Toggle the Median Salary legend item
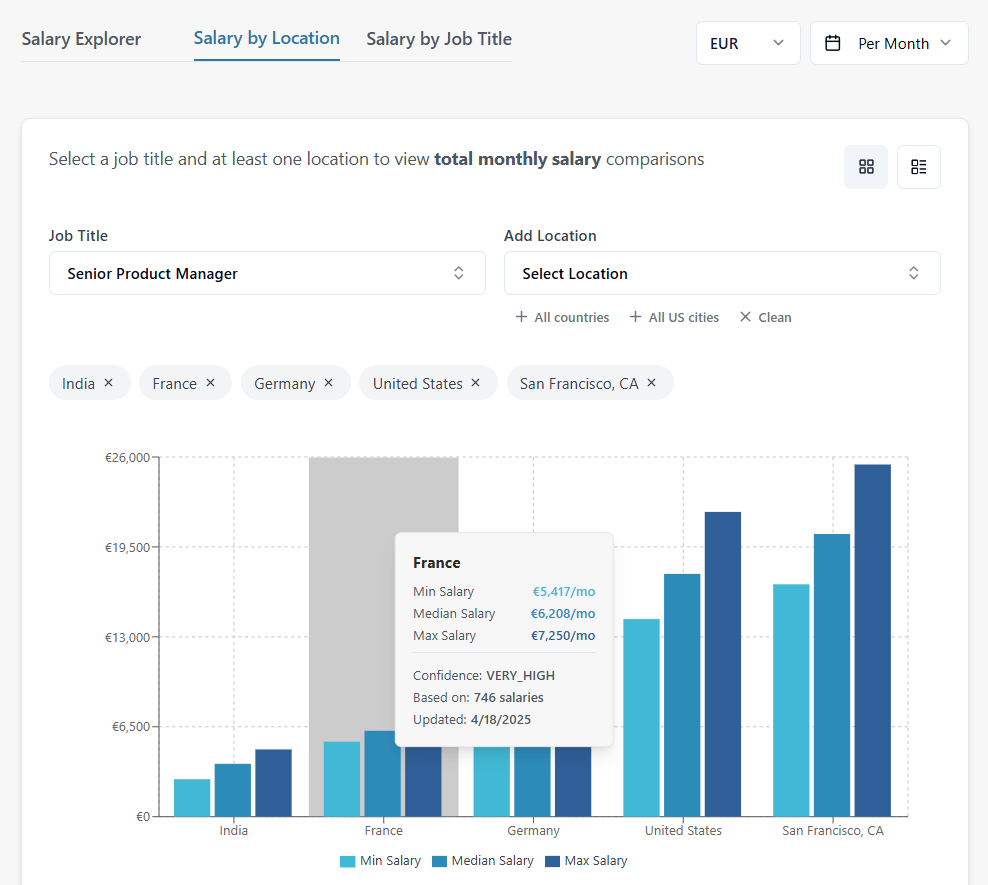This screenshot has width=988, height=885. (483, 860)
